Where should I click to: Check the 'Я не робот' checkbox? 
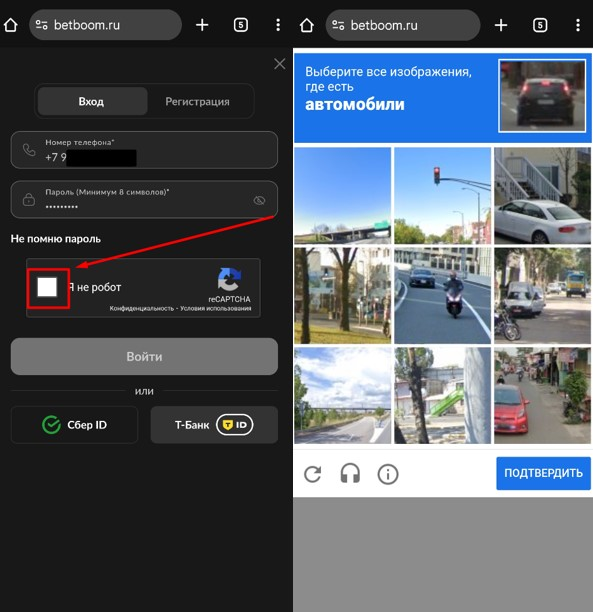[47, 287]
